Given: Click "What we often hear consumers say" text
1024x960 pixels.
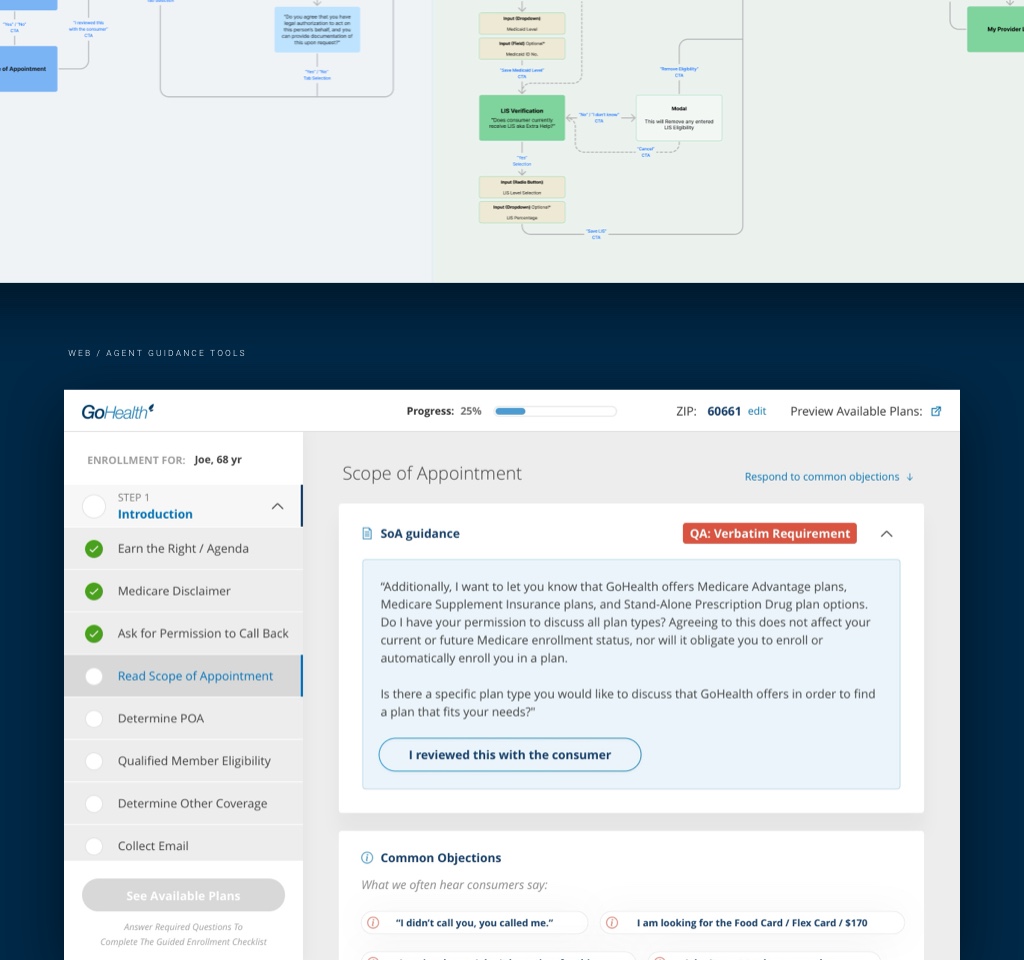Looking at the screenshot, I should (455, 885).
